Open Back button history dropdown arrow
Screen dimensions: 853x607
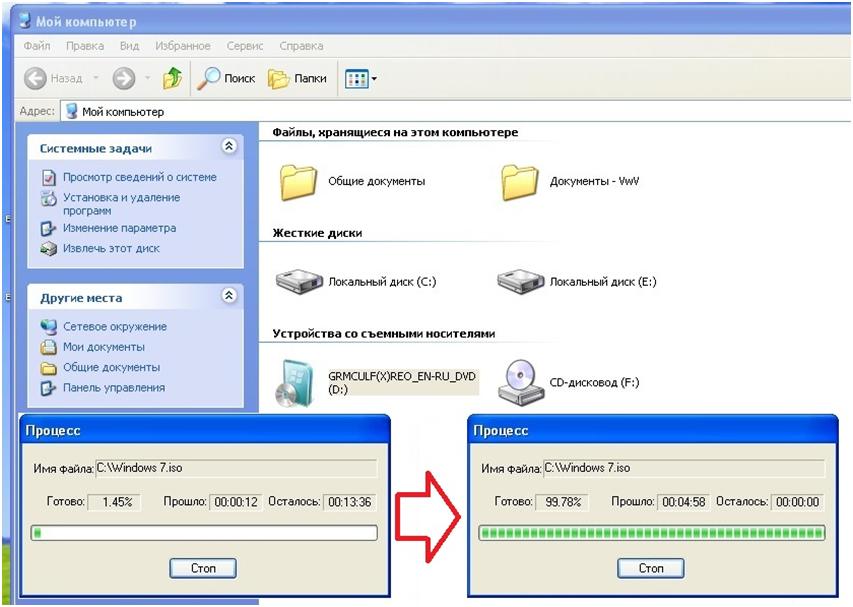(x=96, y=78)
